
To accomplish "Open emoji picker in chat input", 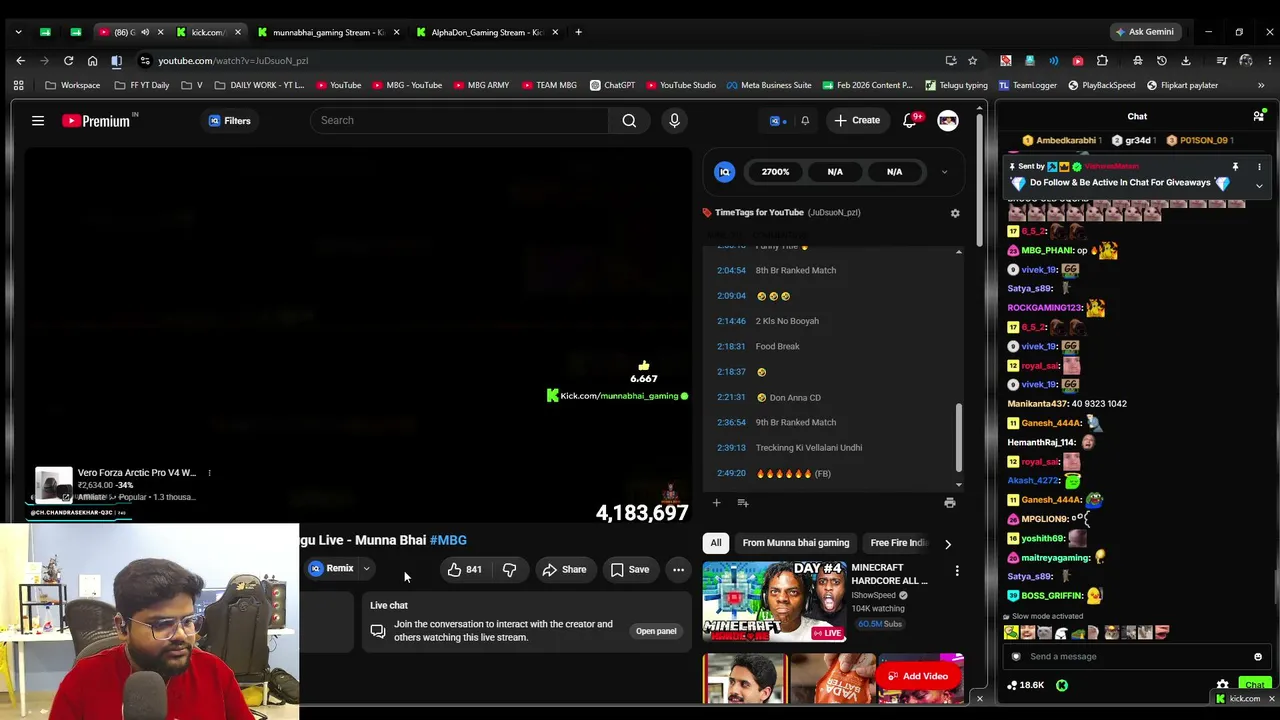I will pyautogui.click(x=1258, y=657).
